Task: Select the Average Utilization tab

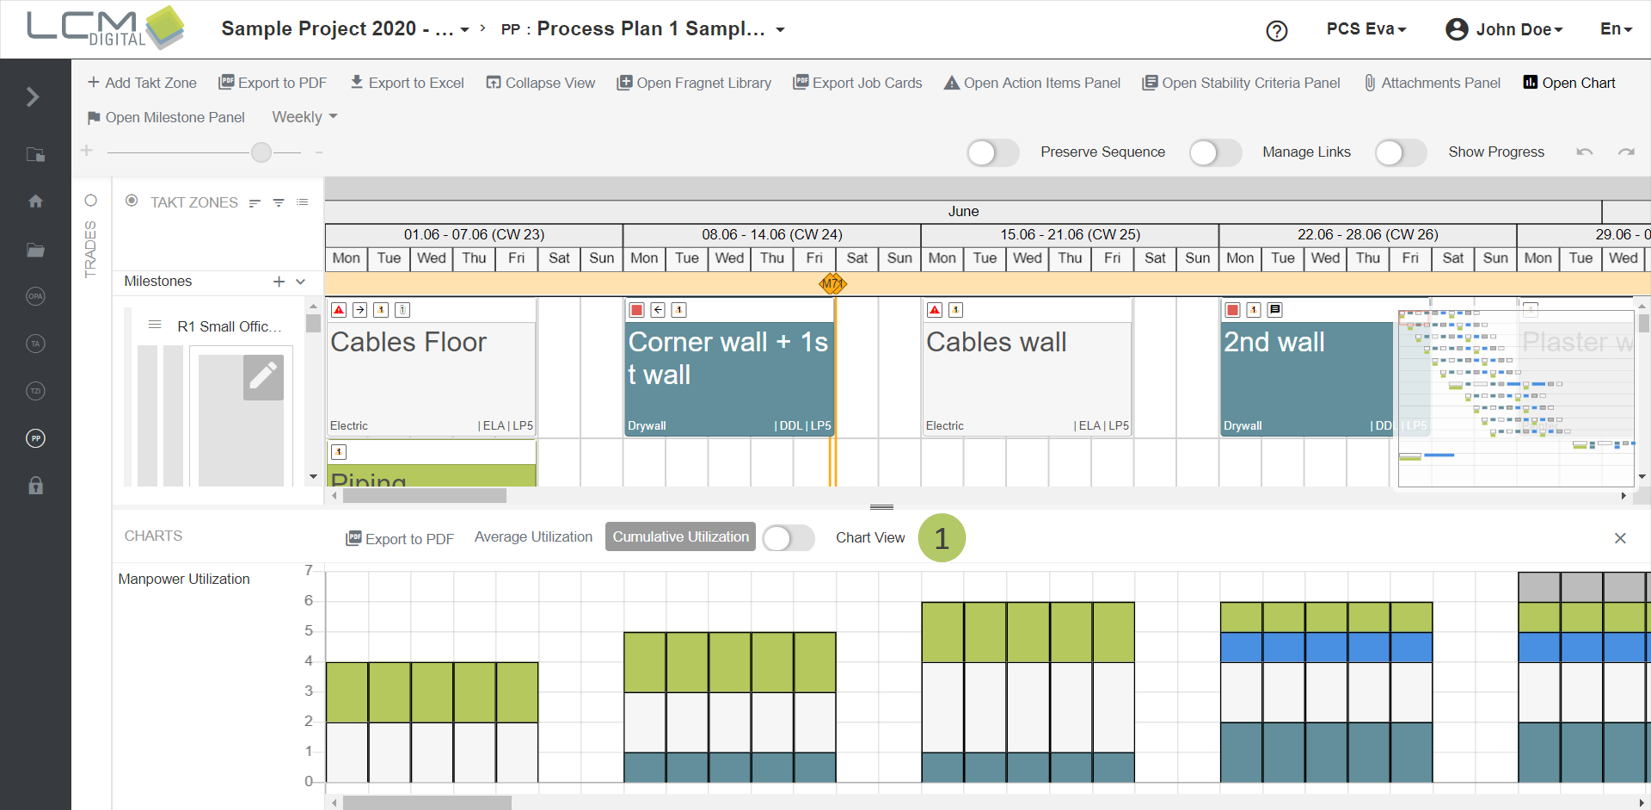Action: [533, 537]
